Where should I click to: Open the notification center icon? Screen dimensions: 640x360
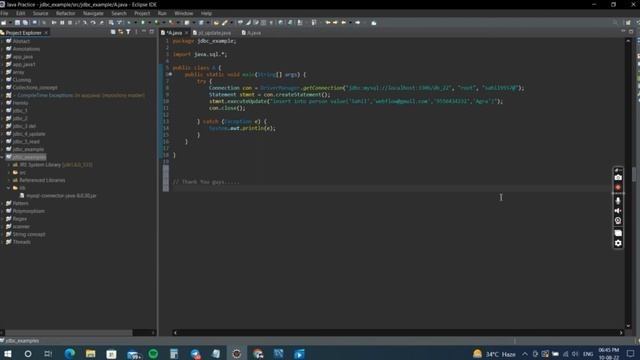(x=631, y=353)
